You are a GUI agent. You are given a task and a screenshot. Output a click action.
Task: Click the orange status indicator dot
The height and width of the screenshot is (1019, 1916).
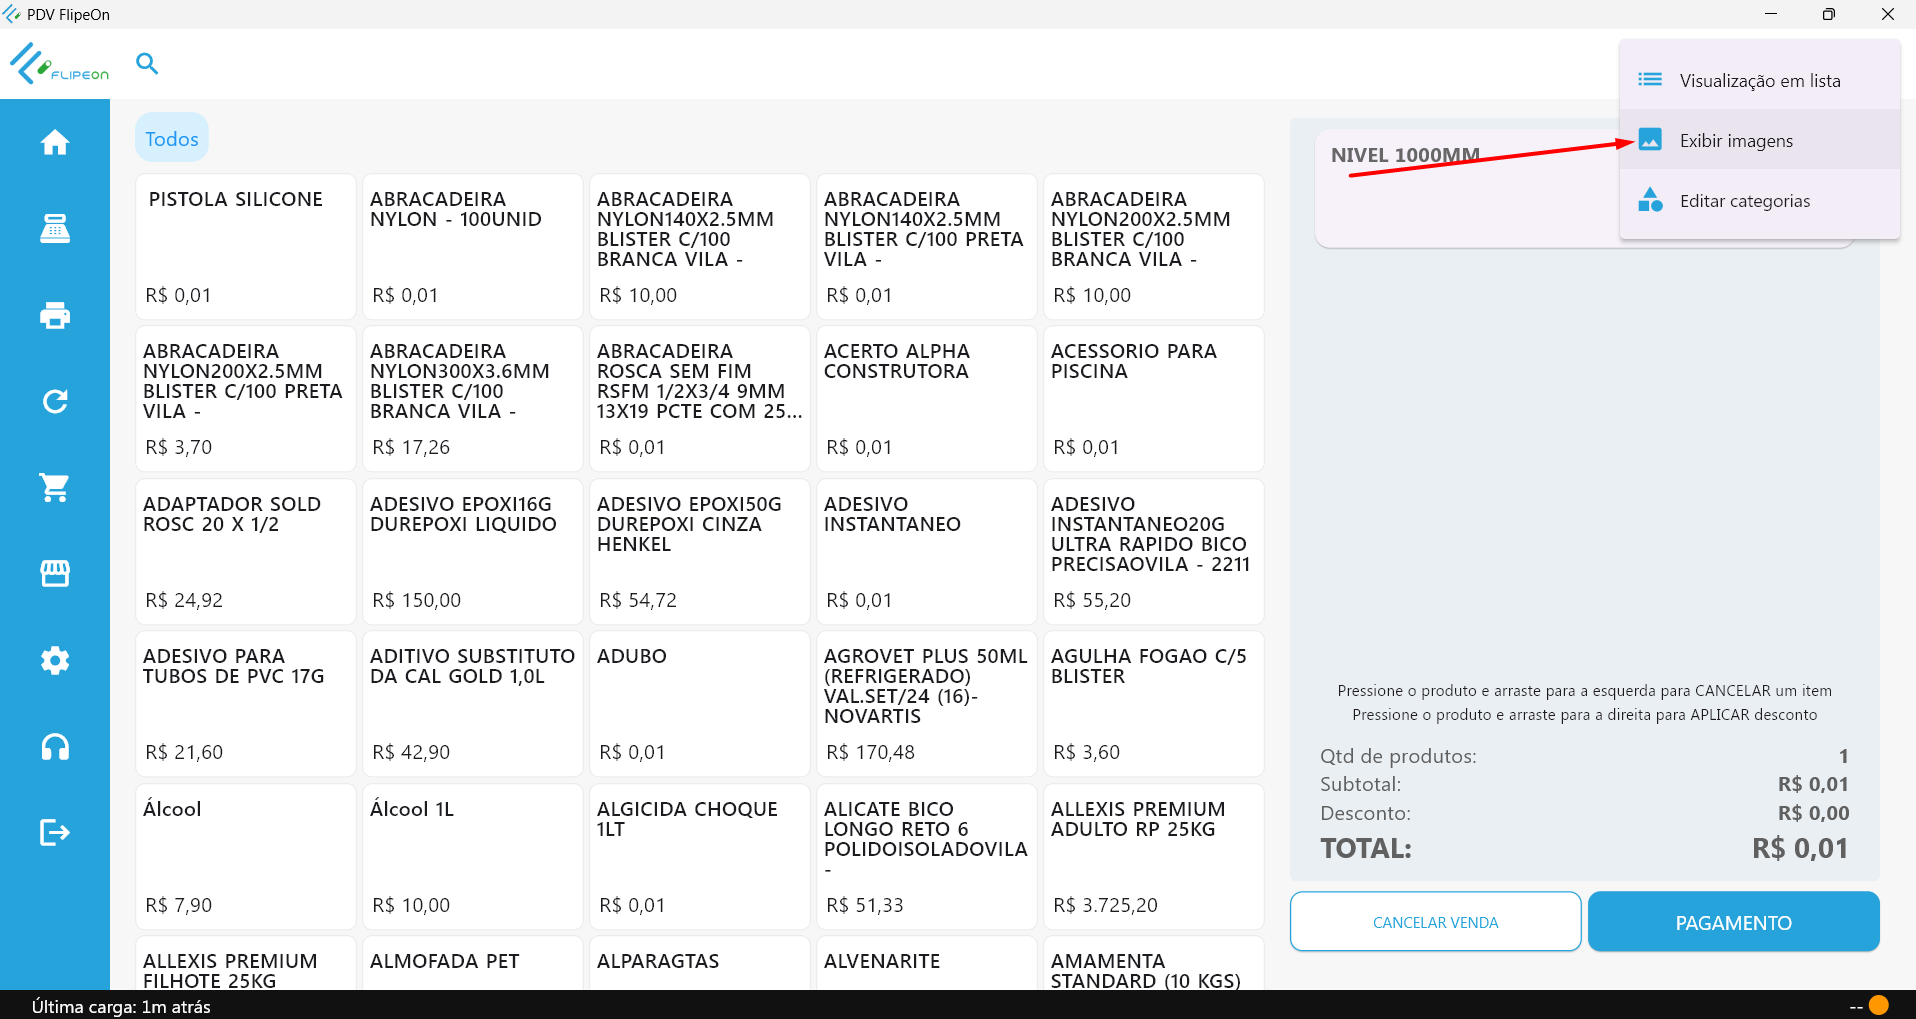pos(1879,1005)
